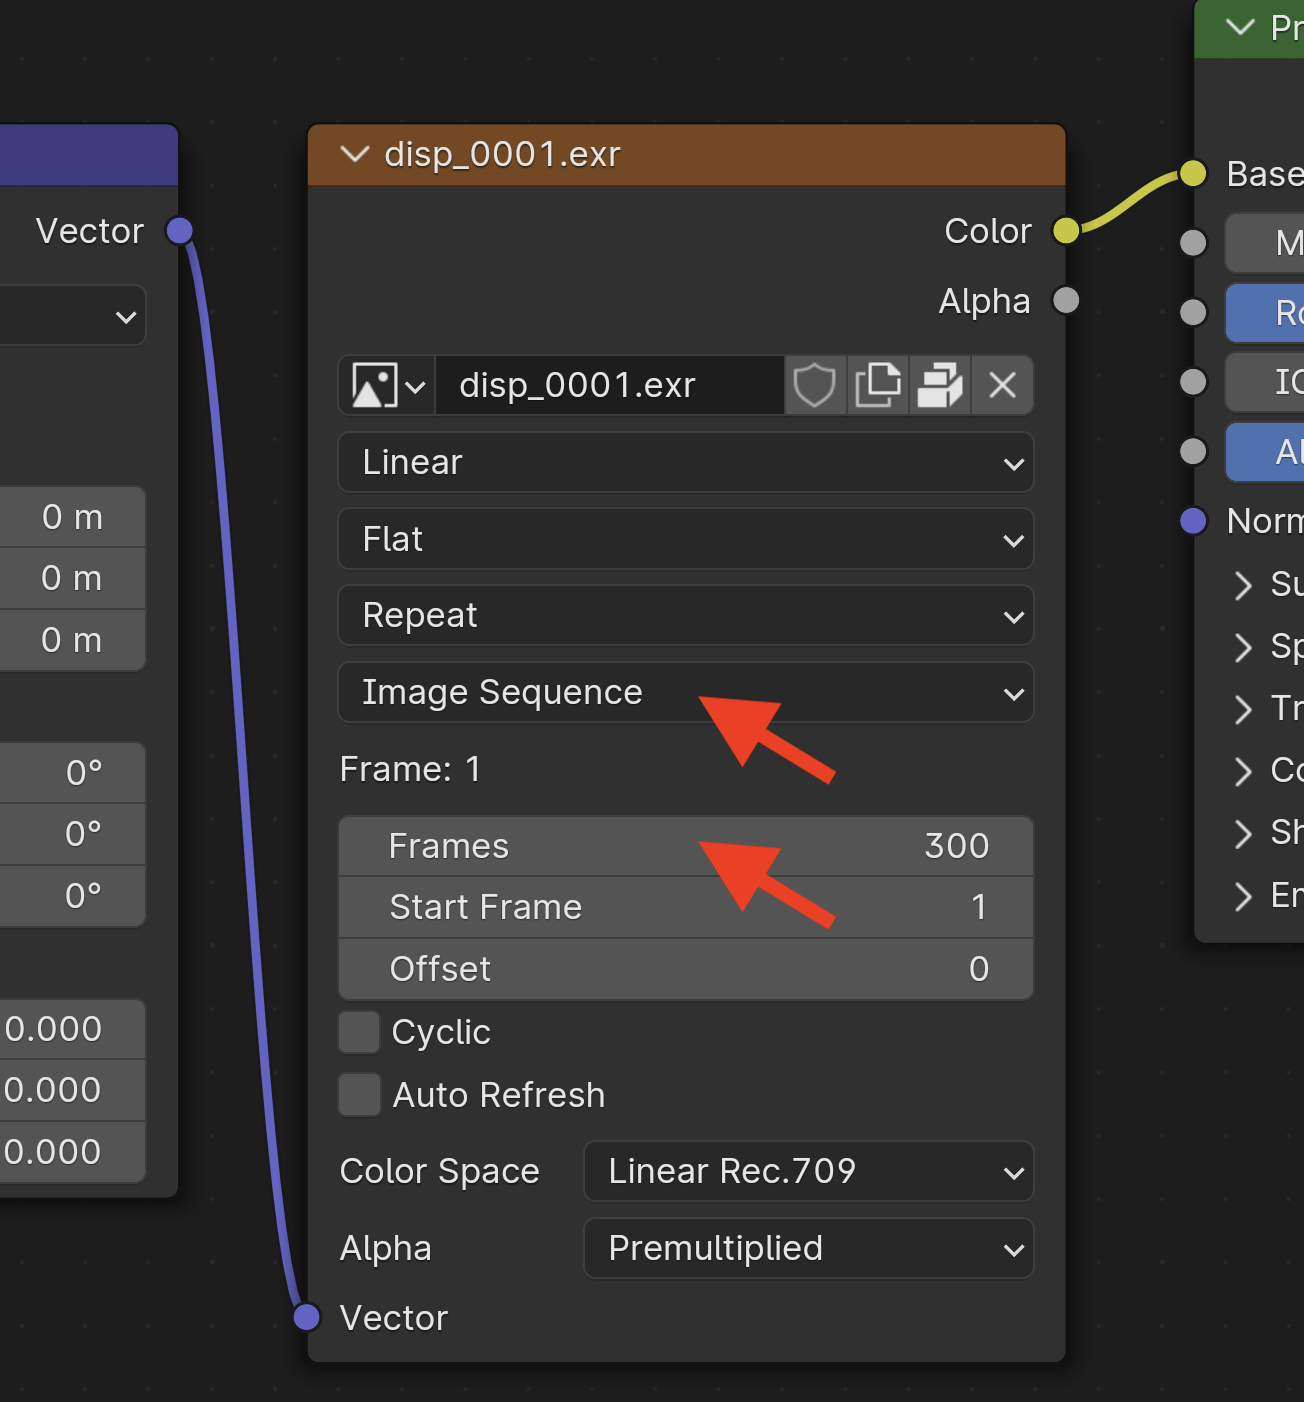Viewport: 1304px width, 1402px height.
Task: Open the Flat projection dropdown
Action: pyautogui.click(x=686, y=539)
